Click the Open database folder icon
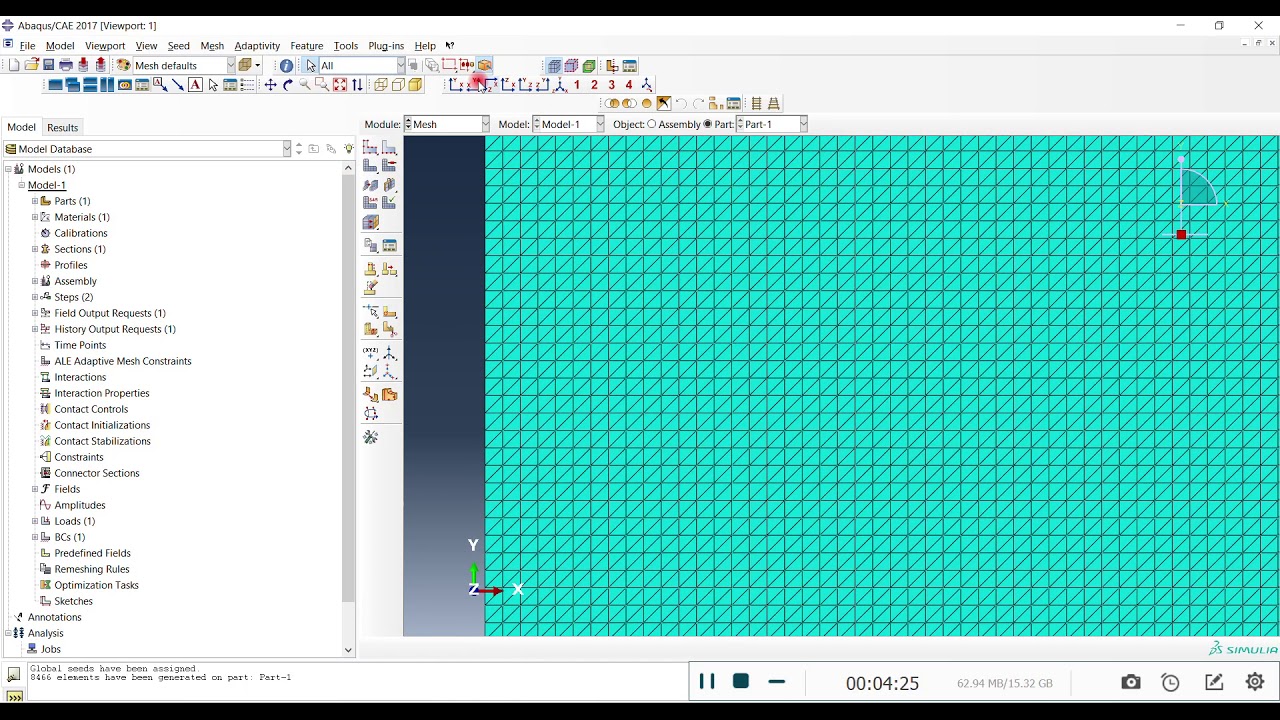This screenshot has width=1280, height=720. (x=31, y=65)
